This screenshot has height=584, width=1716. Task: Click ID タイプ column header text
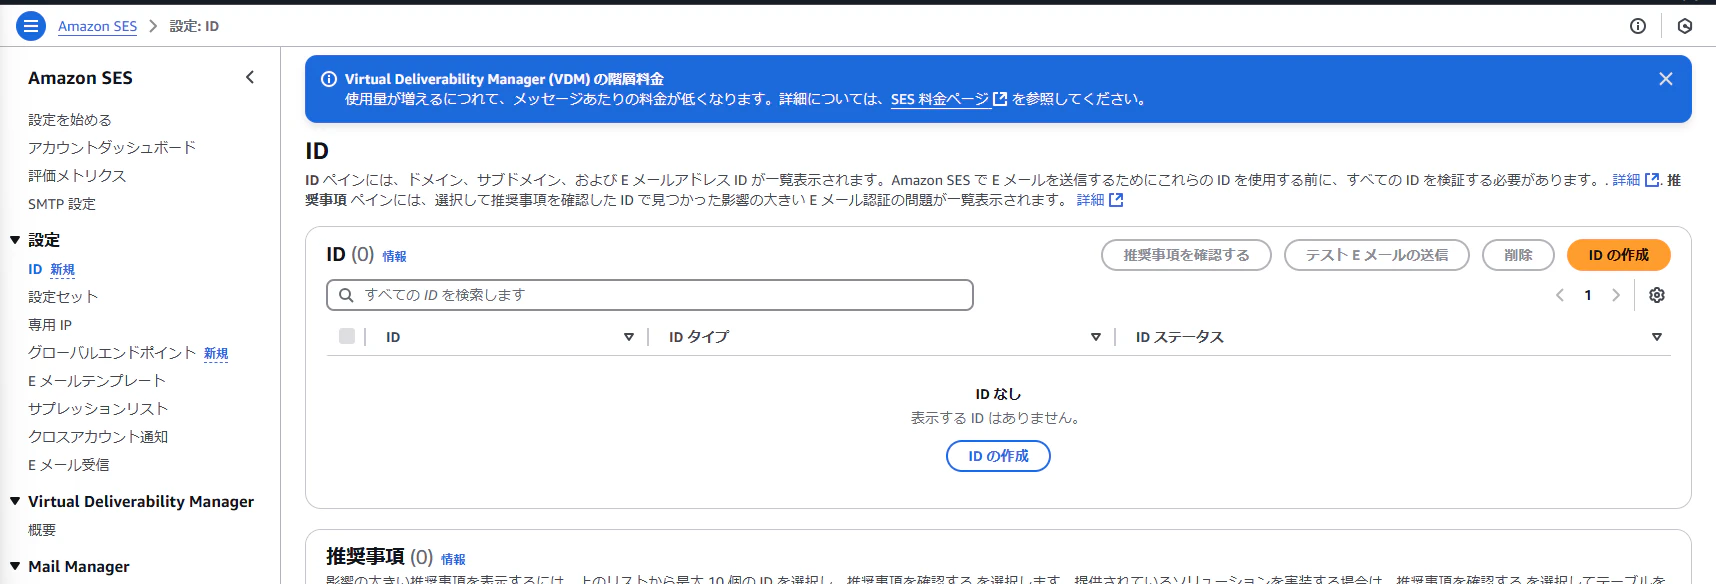(699, 337)
